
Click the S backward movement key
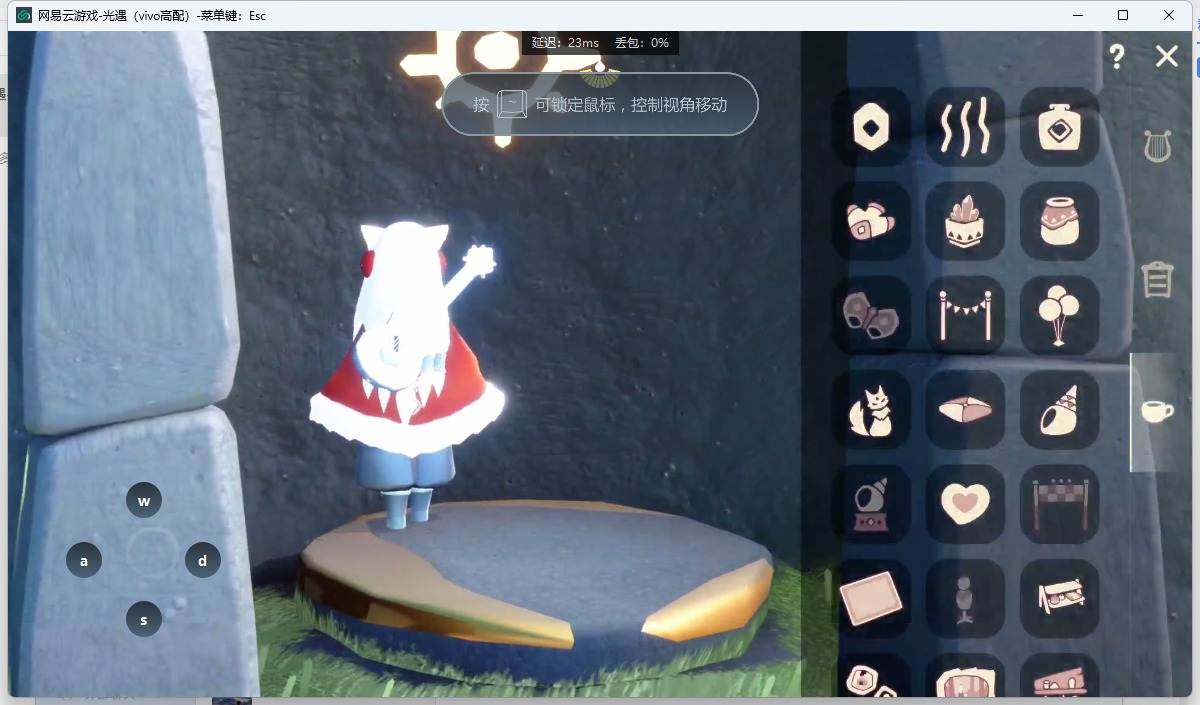144,620
